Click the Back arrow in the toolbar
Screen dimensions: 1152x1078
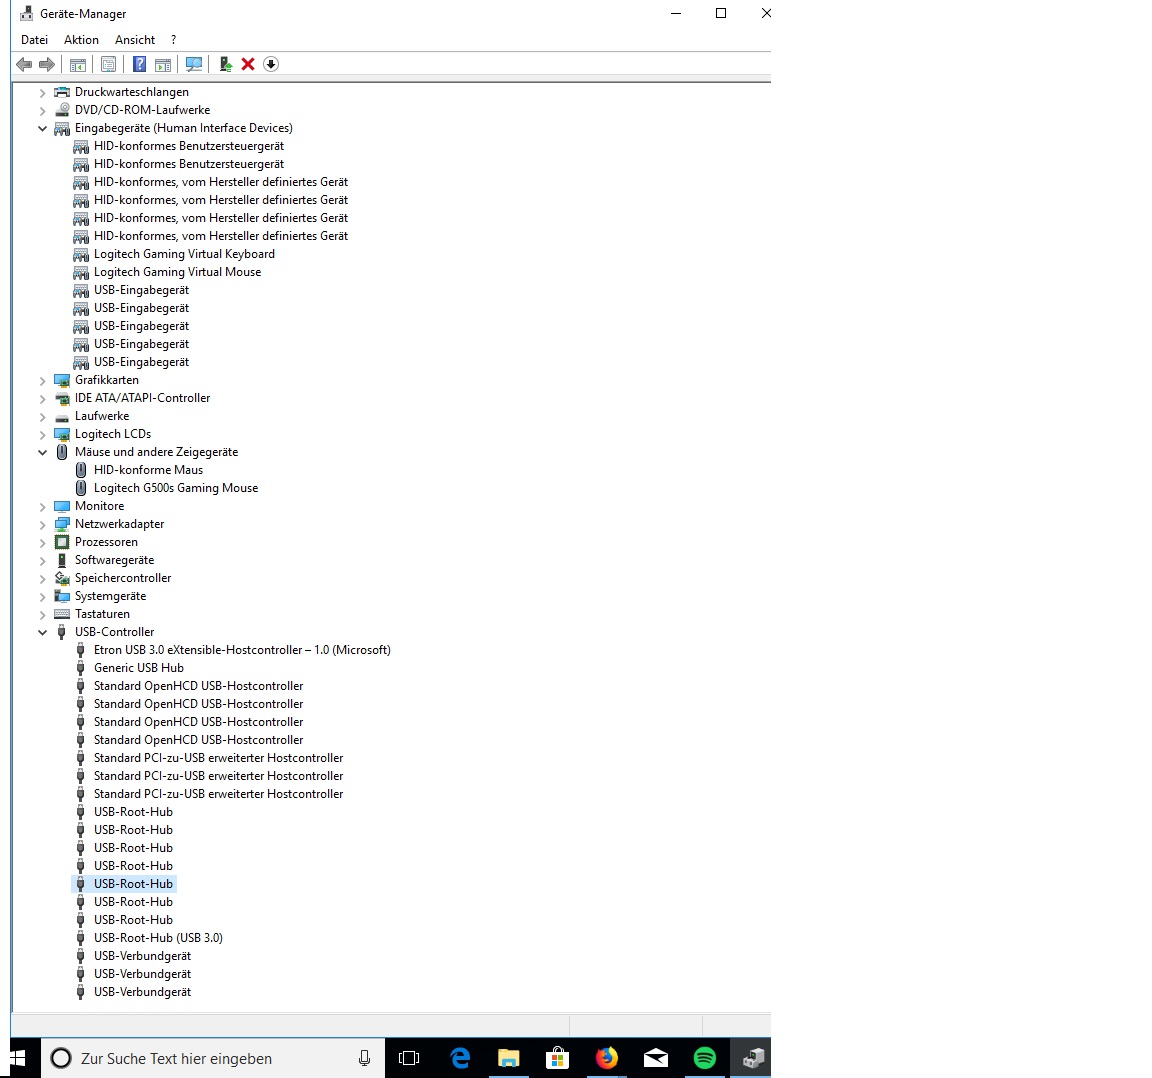pyautogui.click(x=24, y=65)
